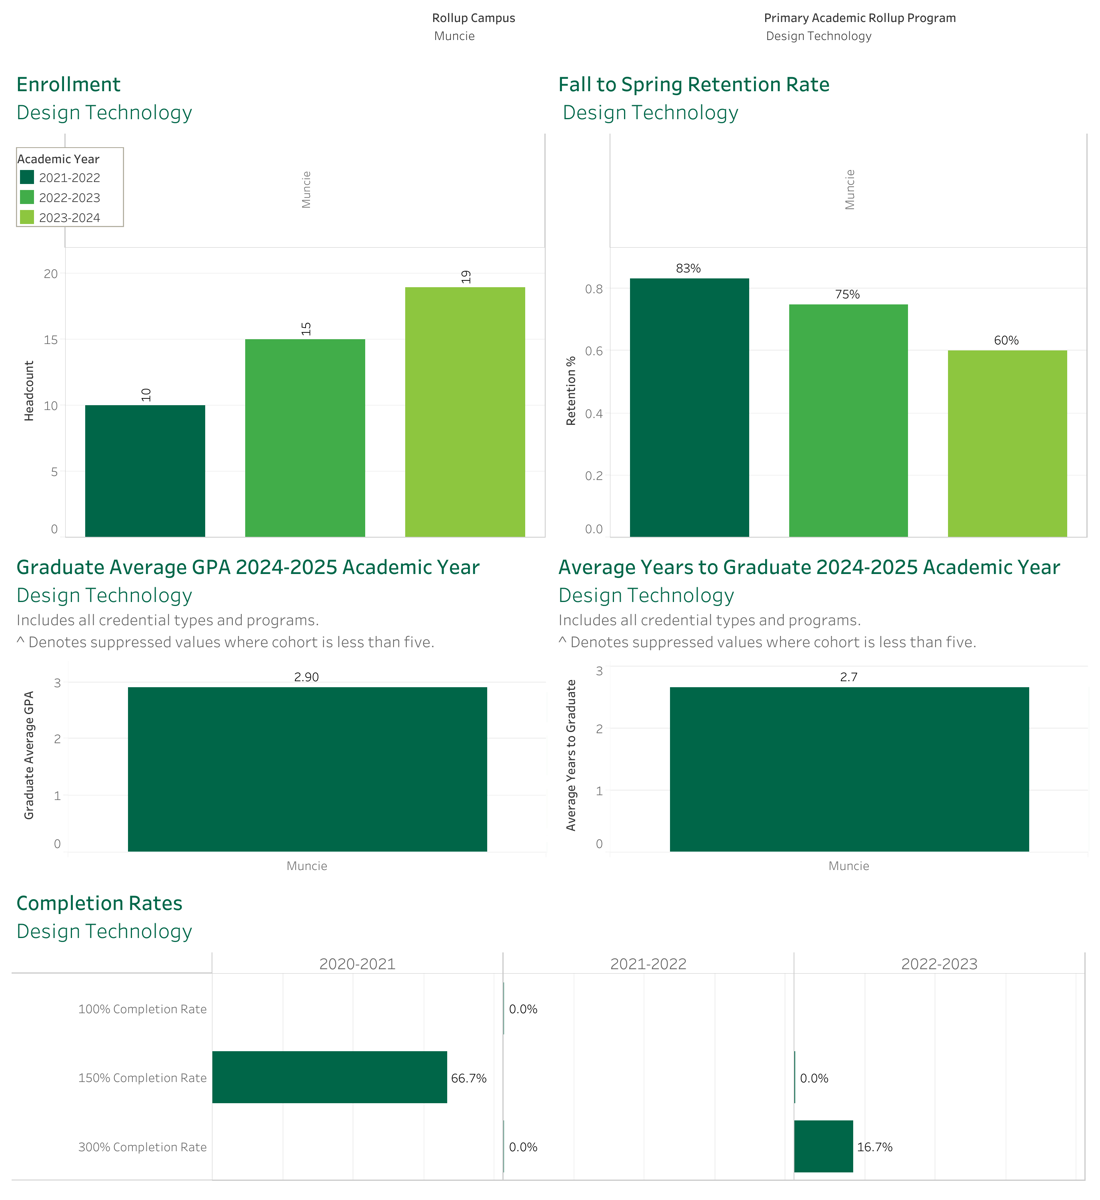Click the 2.90 GPA value label
1100x1200 pixels.
click(306, 677)
